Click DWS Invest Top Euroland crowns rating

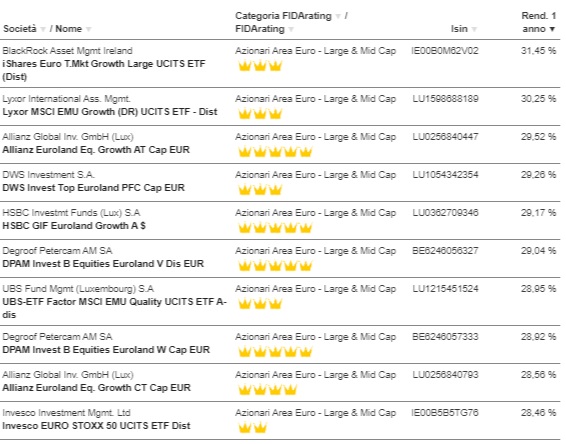pos(260,190)
